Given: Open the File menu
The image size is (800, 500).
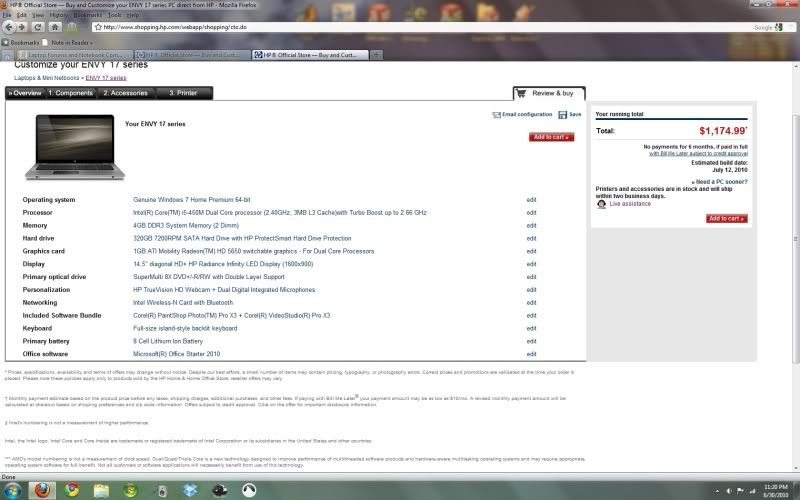Looking at the screenshot, I should point(7,15).
